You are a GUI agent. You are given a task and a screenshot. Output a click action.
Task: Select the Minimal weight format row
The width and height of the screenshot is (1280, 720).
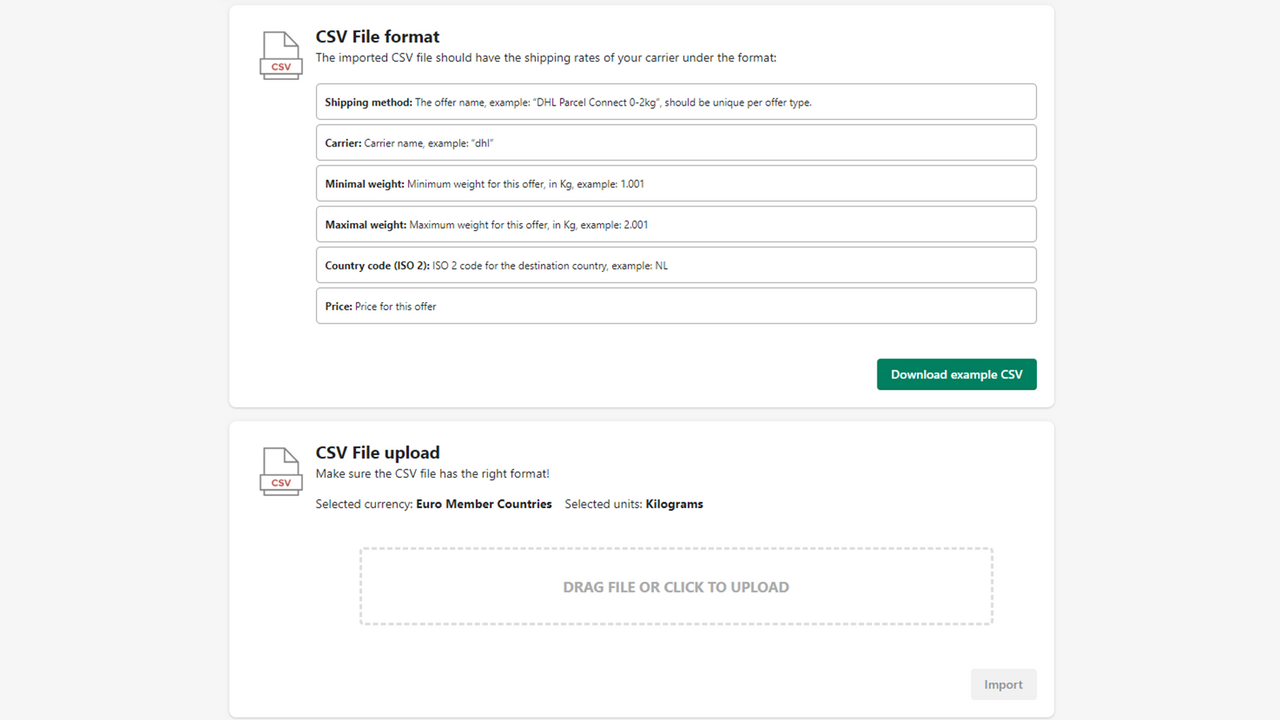point(676,183)
